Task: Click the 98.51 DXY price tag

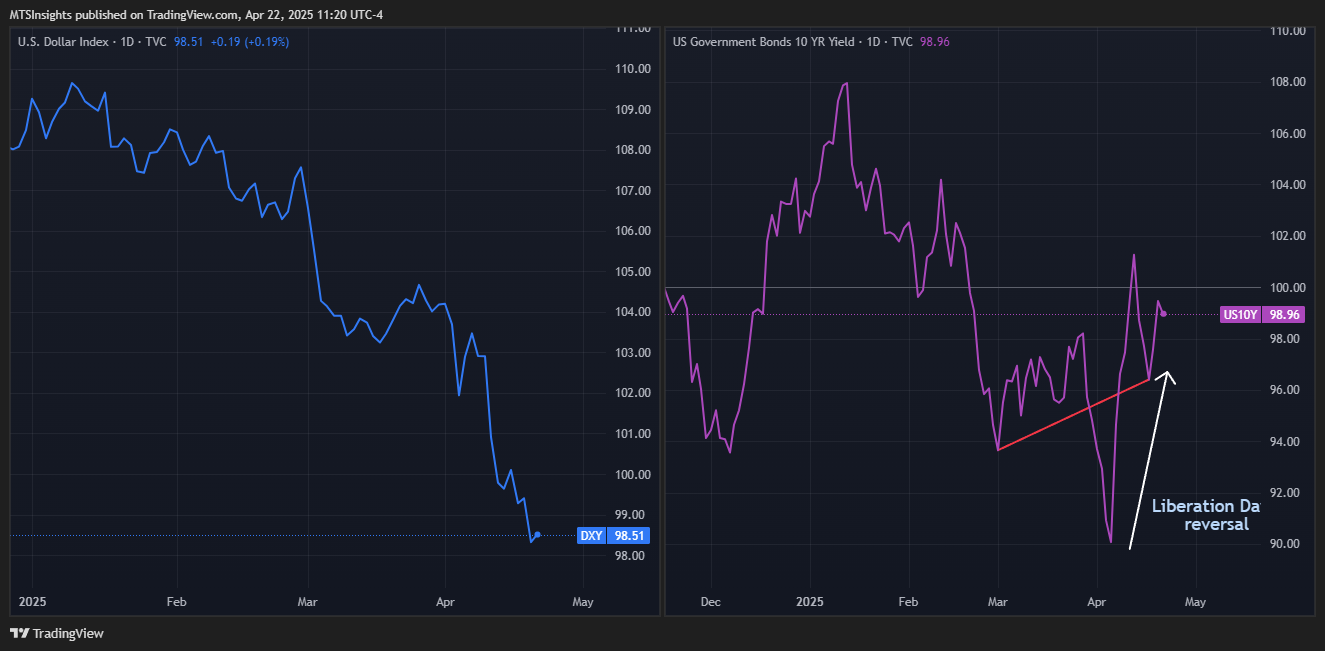Action: click(628, 536)
